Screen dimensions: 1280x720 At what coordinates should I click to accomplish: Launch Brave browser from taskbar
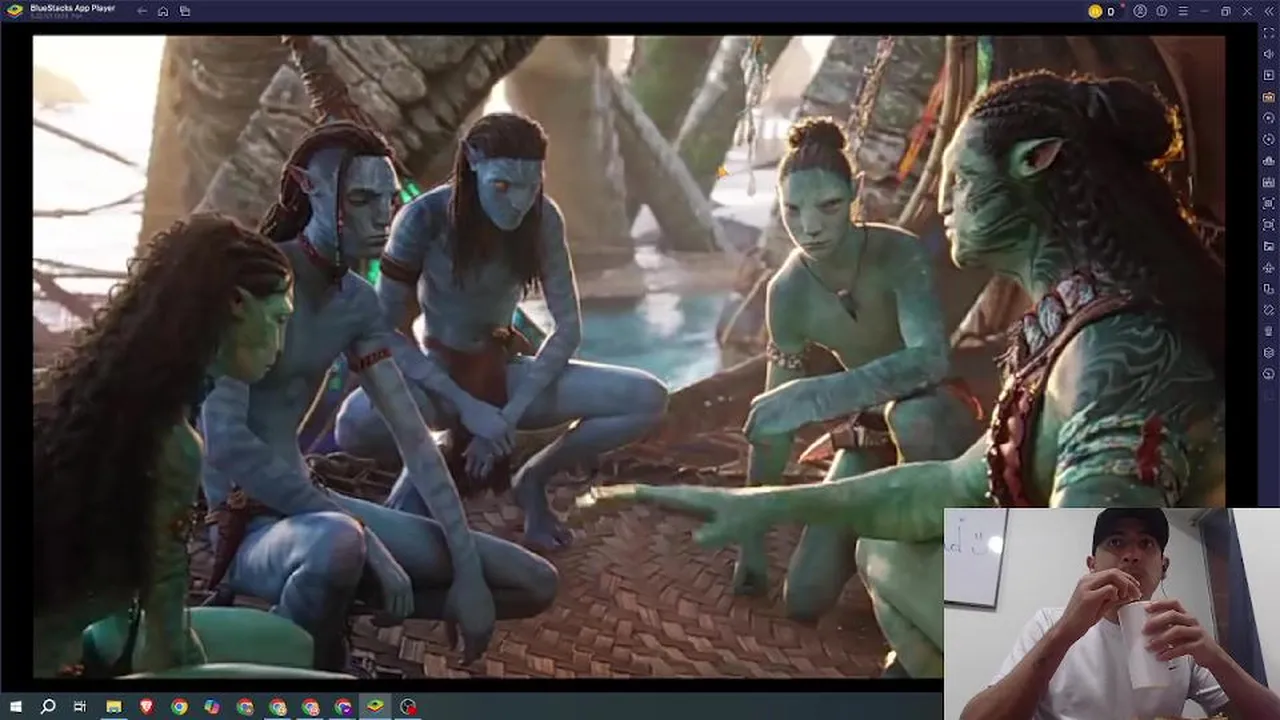pyautogui.click(x=147, y=707)
